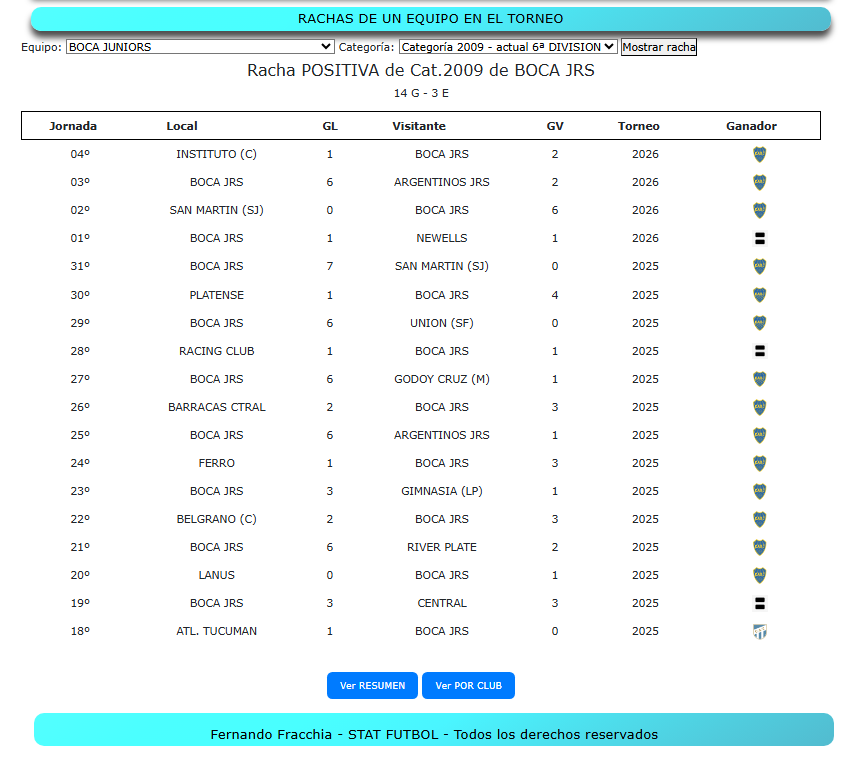The height and width of the screenshot is (769, 853).
Task: Click the Torneo column header
Action: click(x=639, y=126)
